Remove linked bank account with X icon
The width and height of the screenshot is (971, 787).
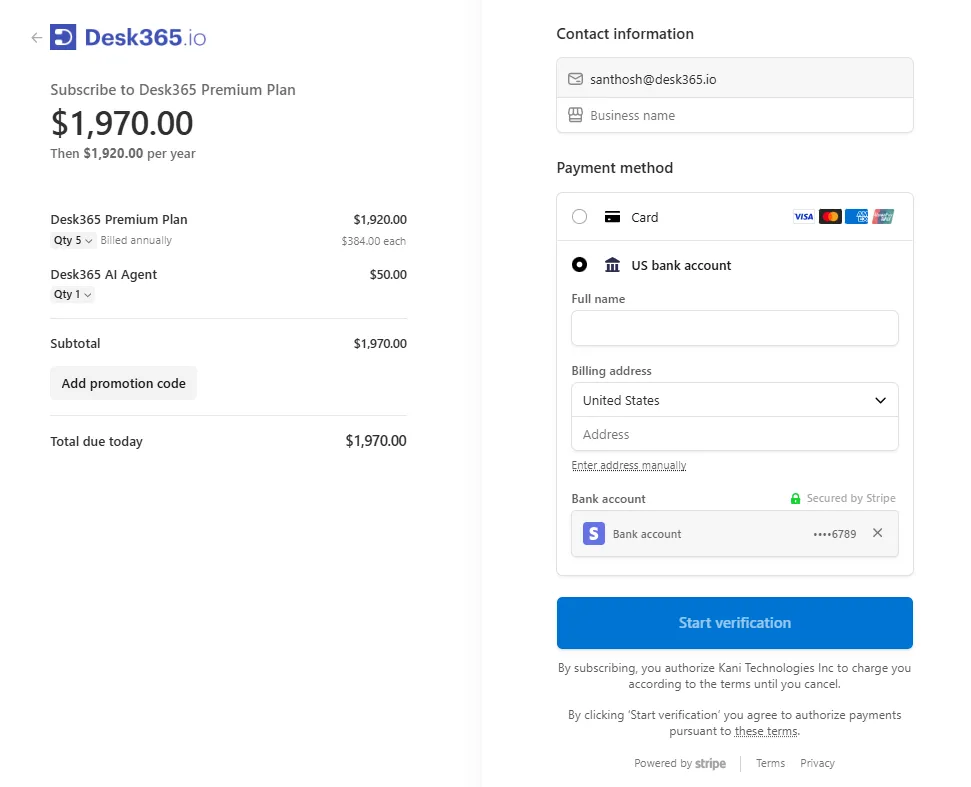(877, 533)
